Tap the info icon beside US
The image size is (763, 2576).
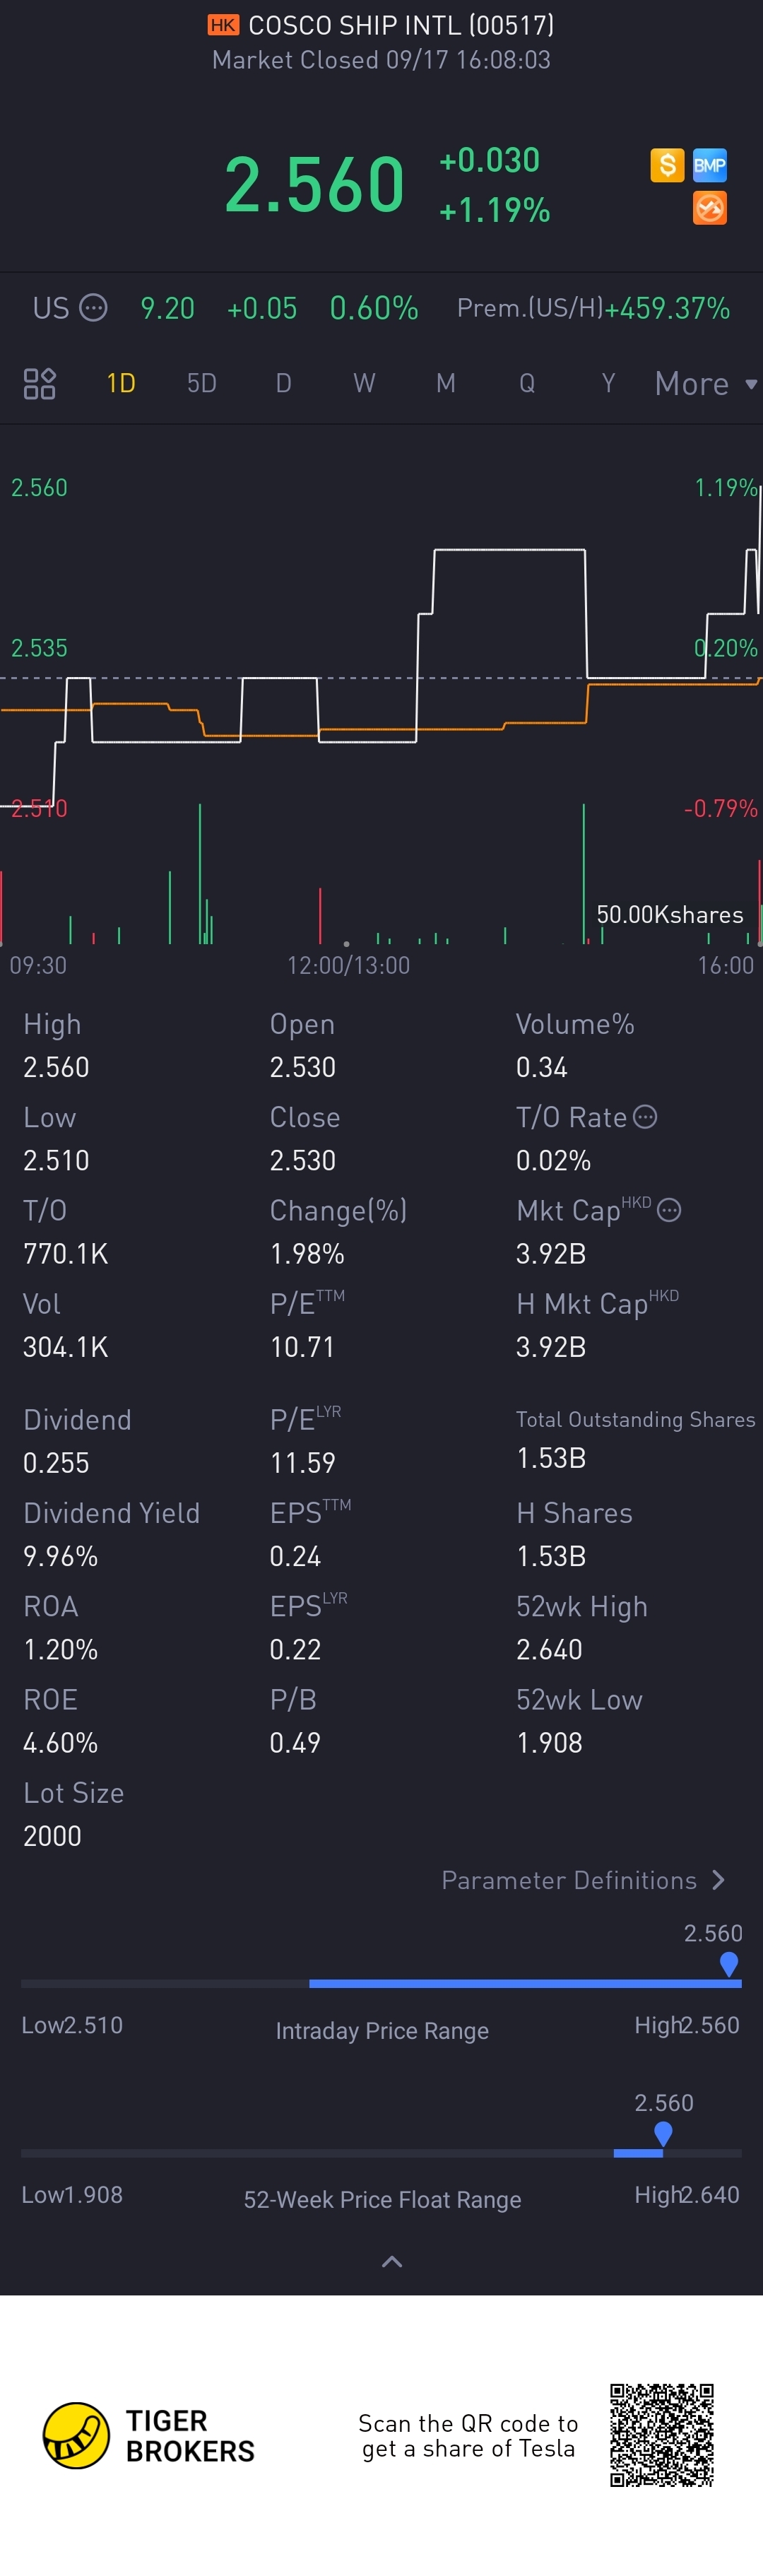pos(93,307)
